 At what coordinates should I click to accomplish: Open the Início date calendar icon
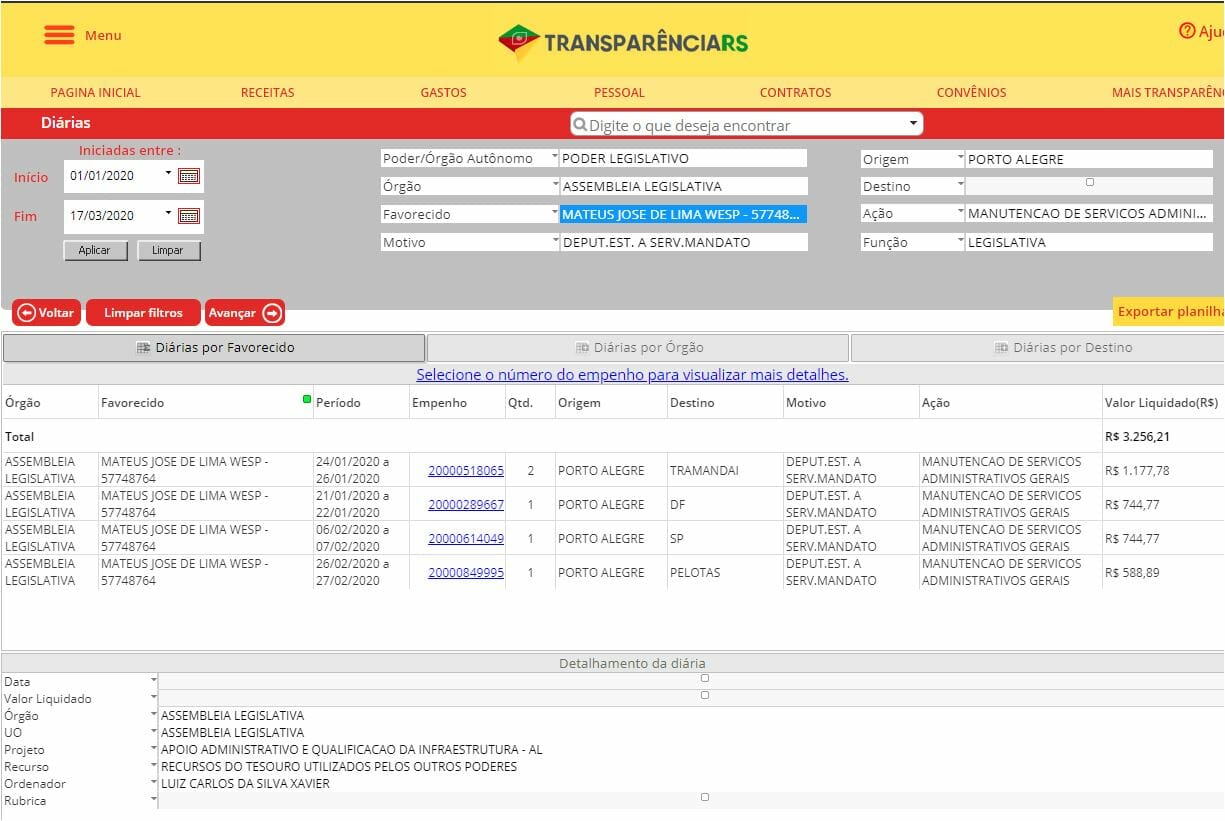tap(189, 176)
